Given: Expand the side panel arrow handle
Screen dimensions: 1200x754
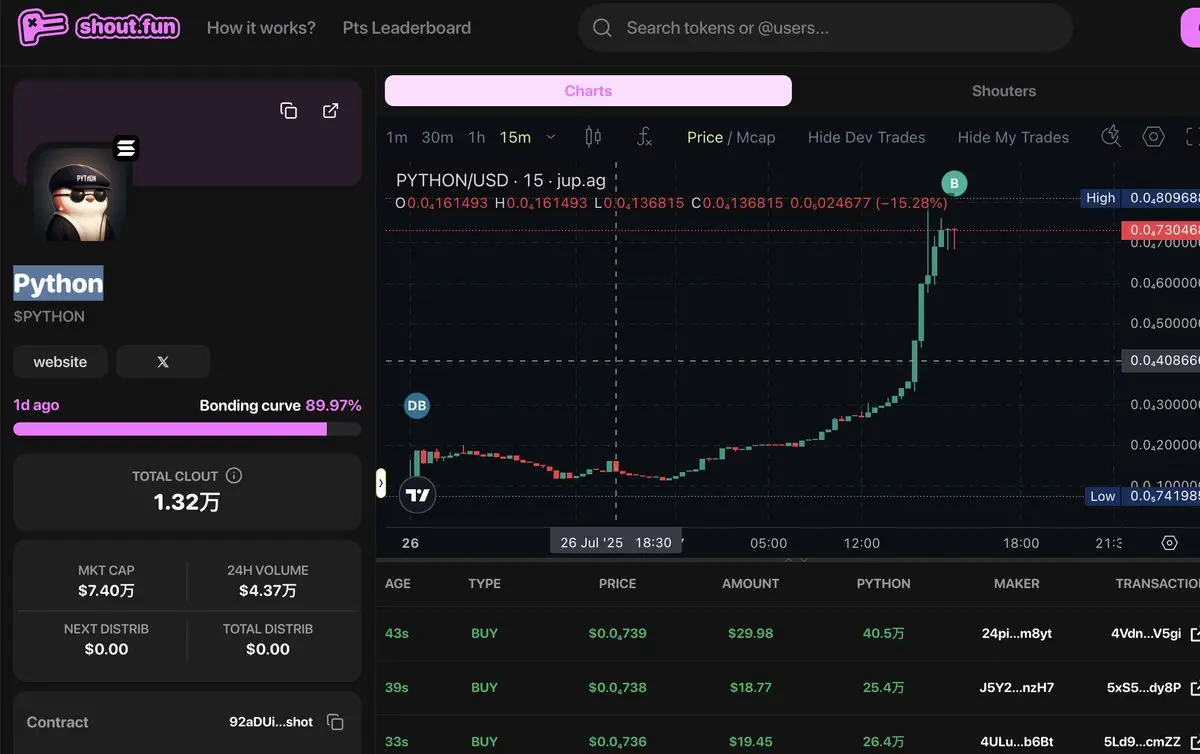Looking at the screenshot, I should pos(380,483).
